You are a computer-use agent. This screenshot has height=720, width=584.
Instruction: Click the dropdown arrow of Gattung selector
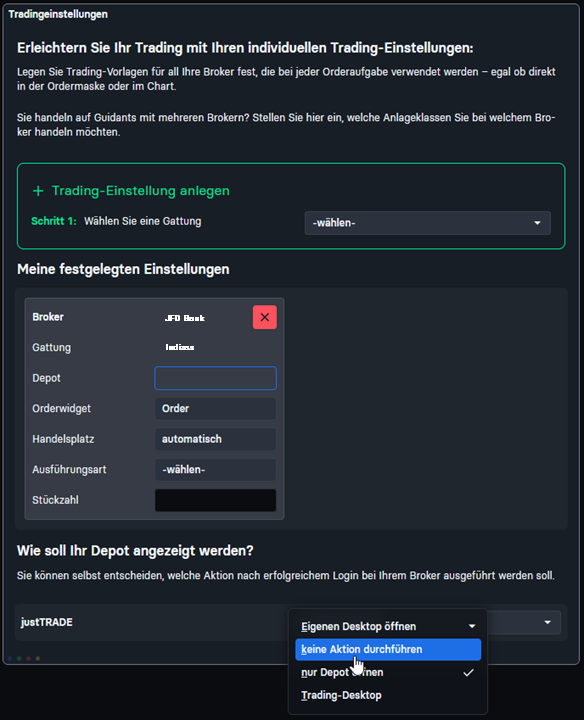[537, 223]
